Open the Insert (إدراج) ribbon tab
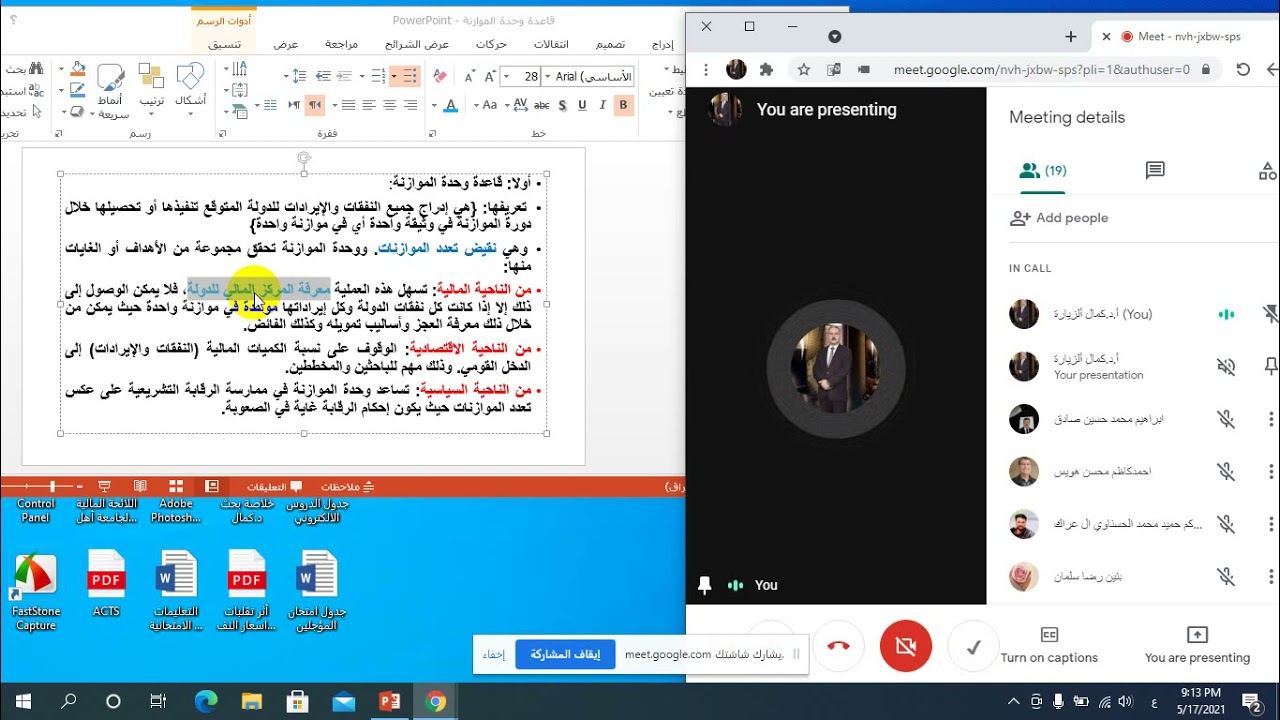The height and width of the screenshot is (720, 1280). pyautogui.click(x=662, y=44)
